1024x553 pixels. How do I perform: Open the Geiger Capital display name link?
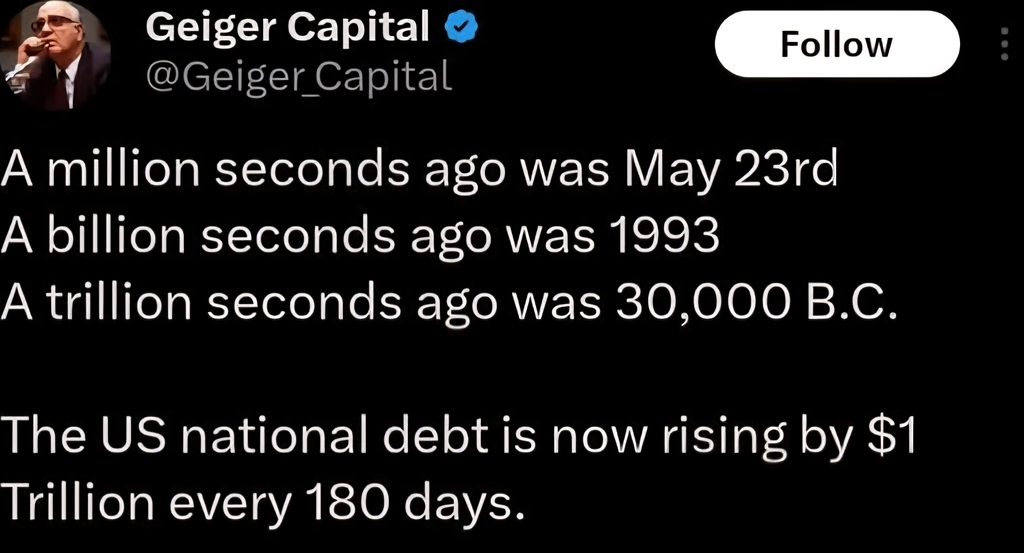coord(287,27)
